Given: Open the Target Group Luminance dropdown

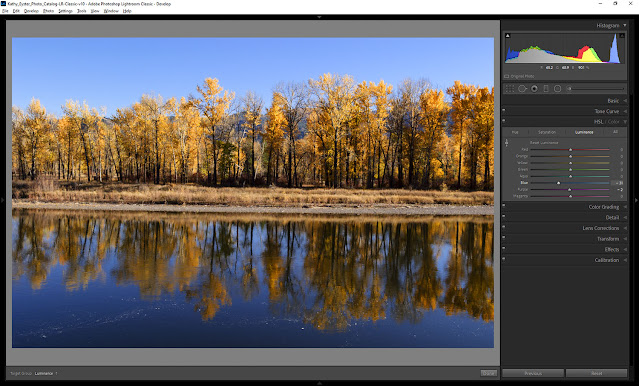Looking at the screenshot, I should (x=46, y=373).
